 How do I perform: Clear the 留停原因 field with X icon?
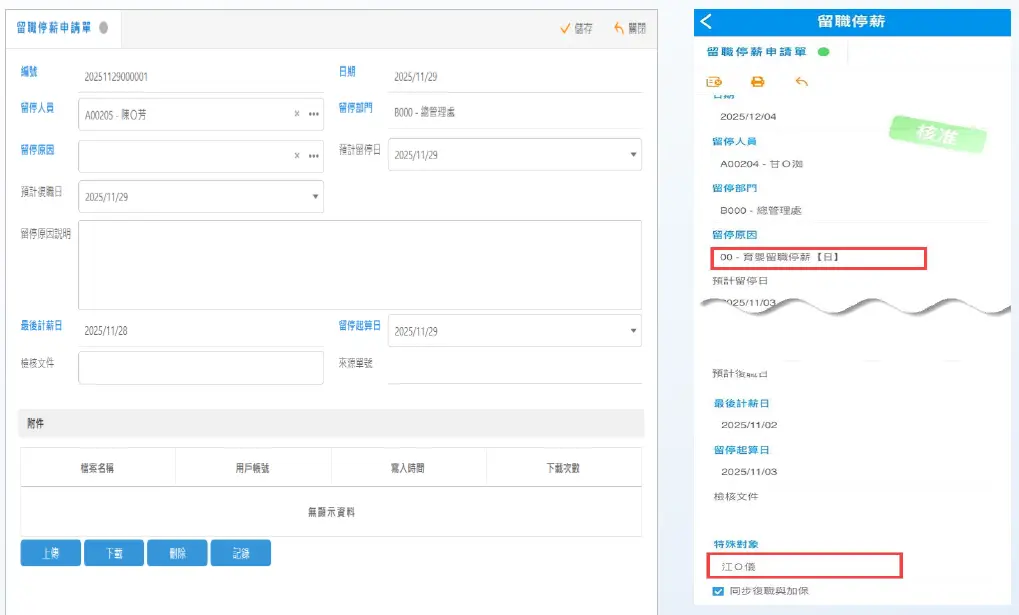pos(297,156)
